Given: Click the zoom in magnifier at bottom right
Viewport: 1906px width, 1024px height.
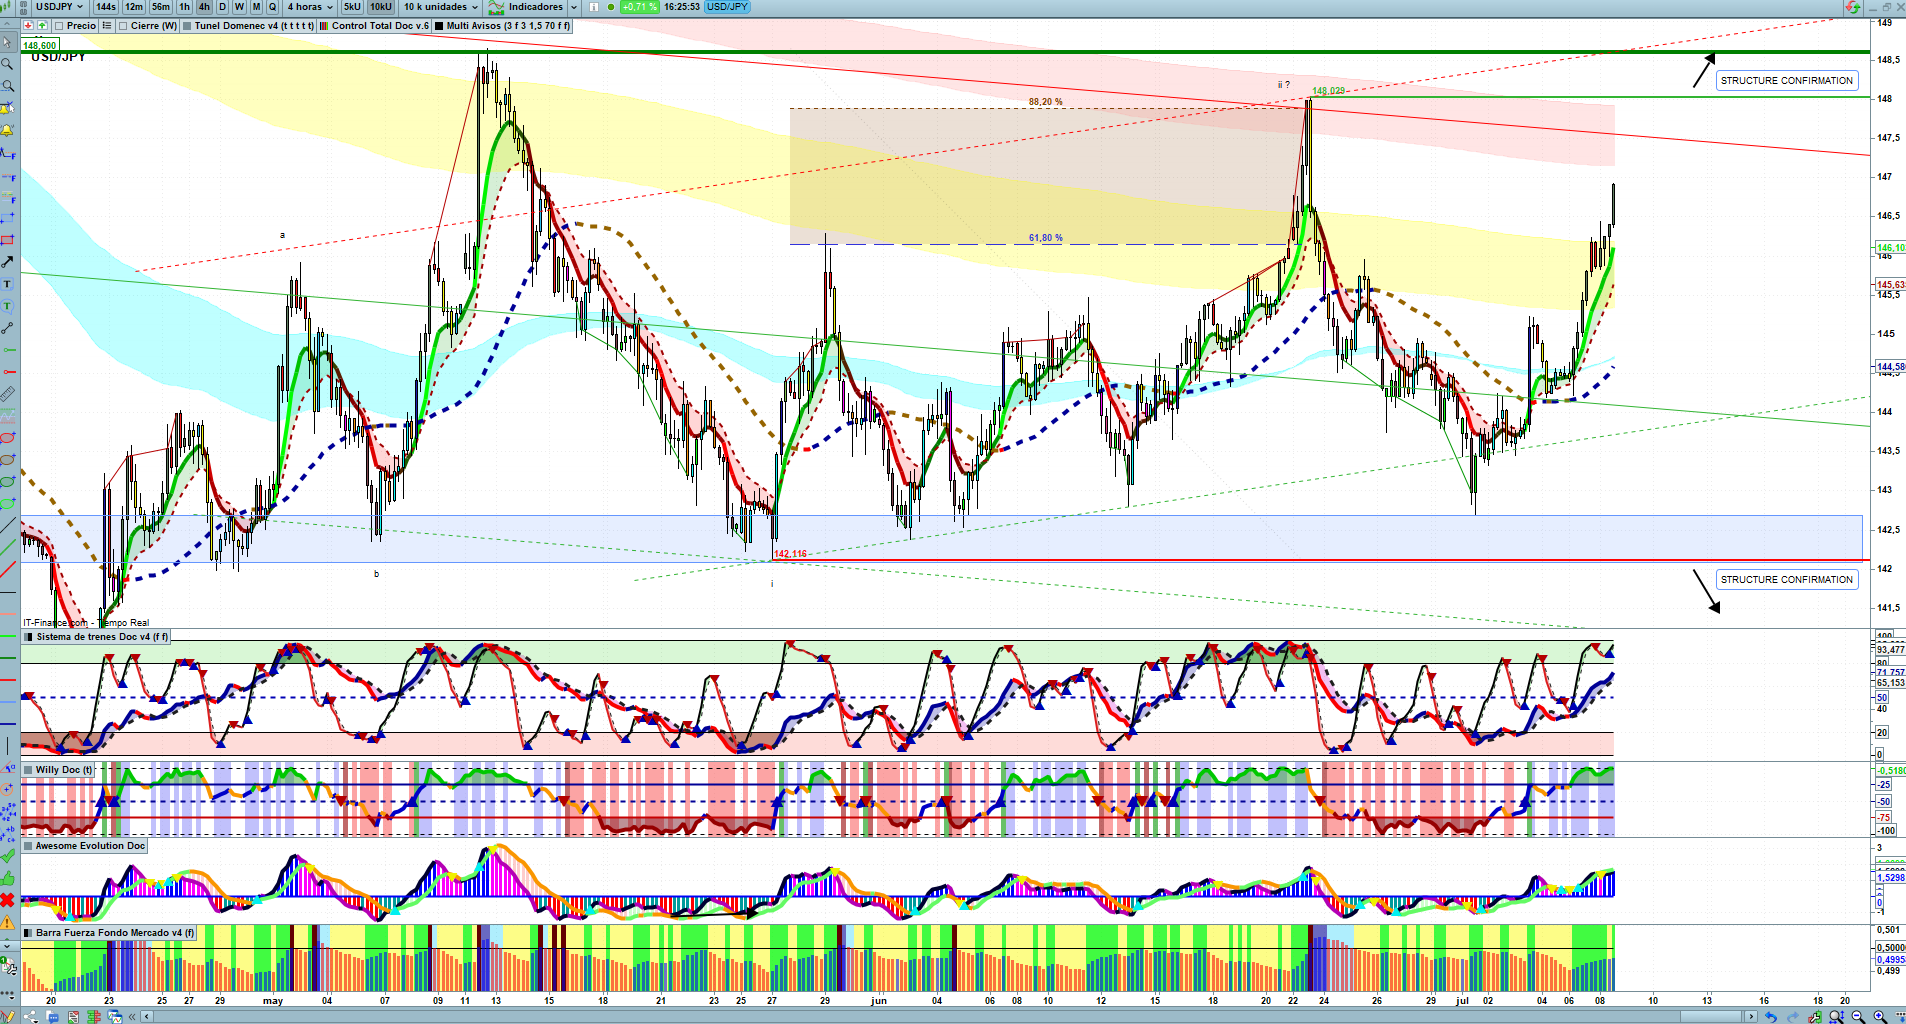Looking at the screenshot, I should tap(1880, 1017).
